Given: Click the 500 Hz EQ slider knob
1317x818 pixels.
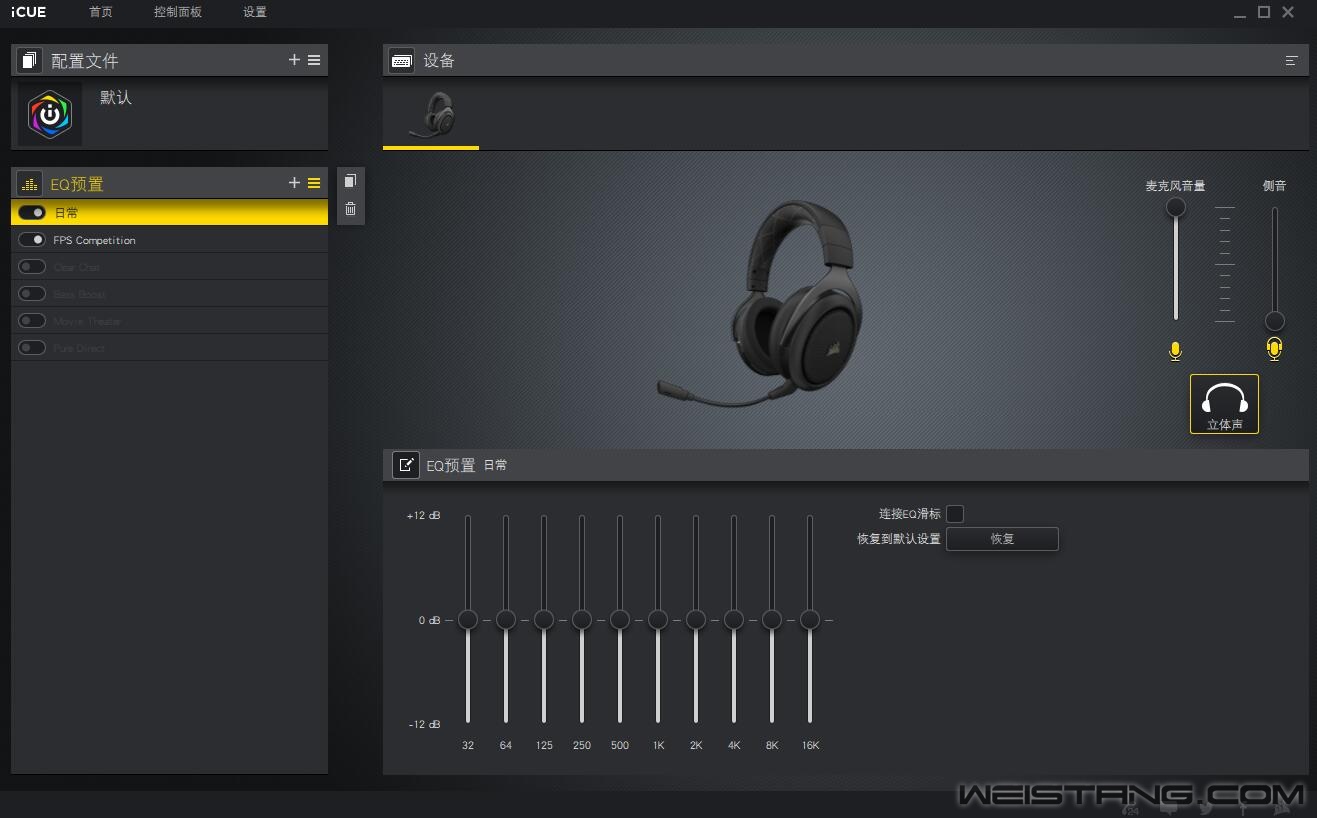Looking at the screenshot, I should (x=620, y=620).
